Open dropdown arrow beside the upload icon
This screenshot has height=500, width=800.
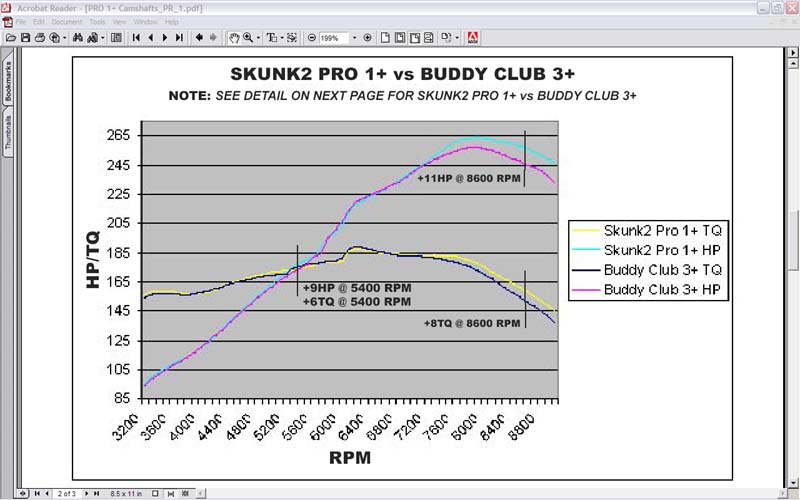[x=64, y=38]
